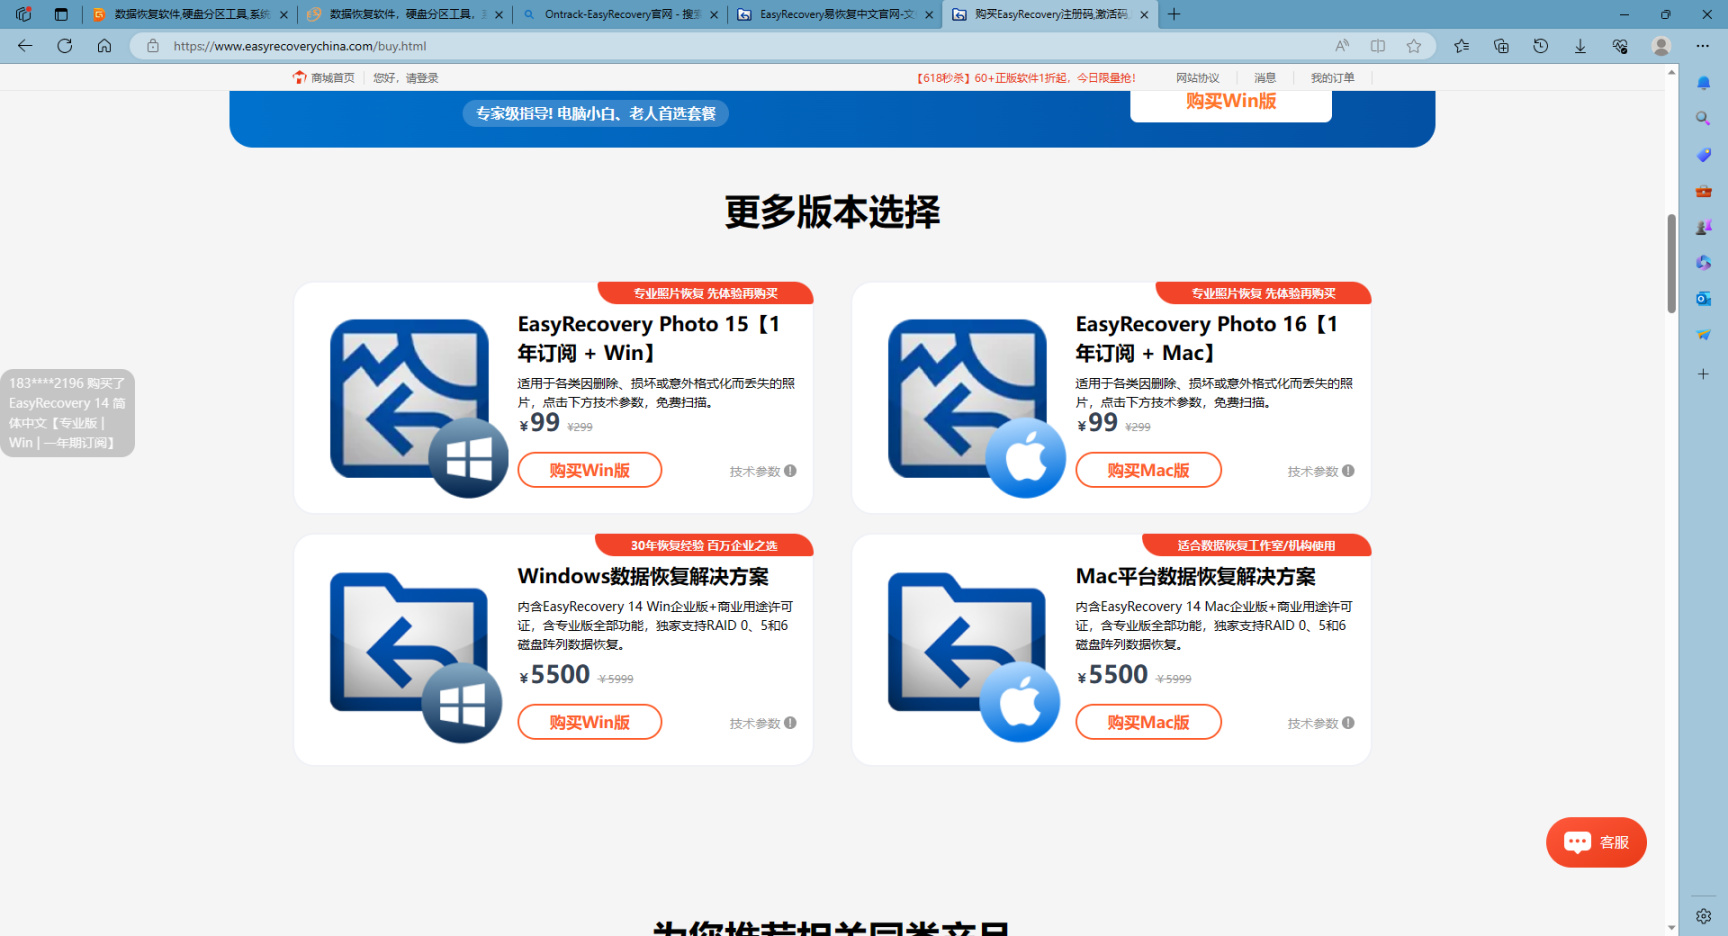Click the 您好，请登录 login link
1728x936 pixels.
click(x=406, y=78)
